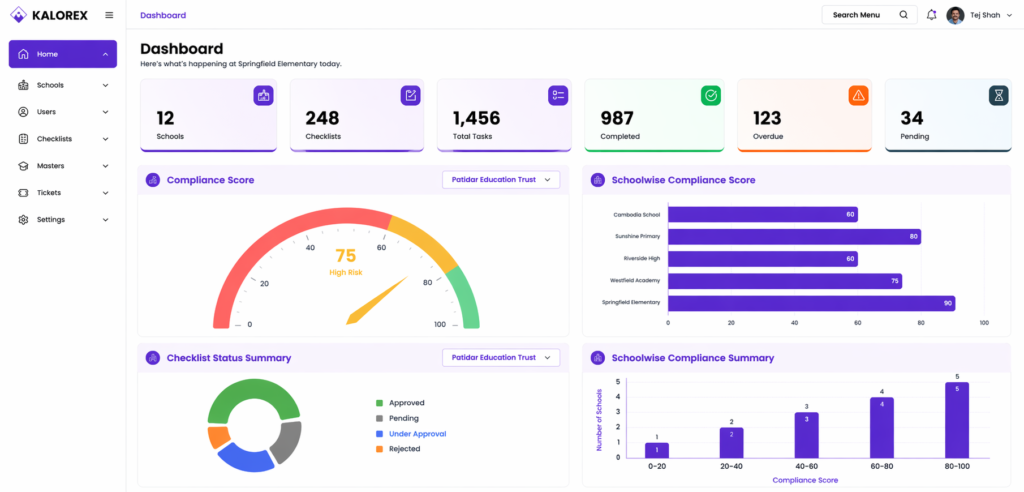Open the Tej Shah user menu arrow
Viewport: 1024px width, 492px height.
[1010, 15]
